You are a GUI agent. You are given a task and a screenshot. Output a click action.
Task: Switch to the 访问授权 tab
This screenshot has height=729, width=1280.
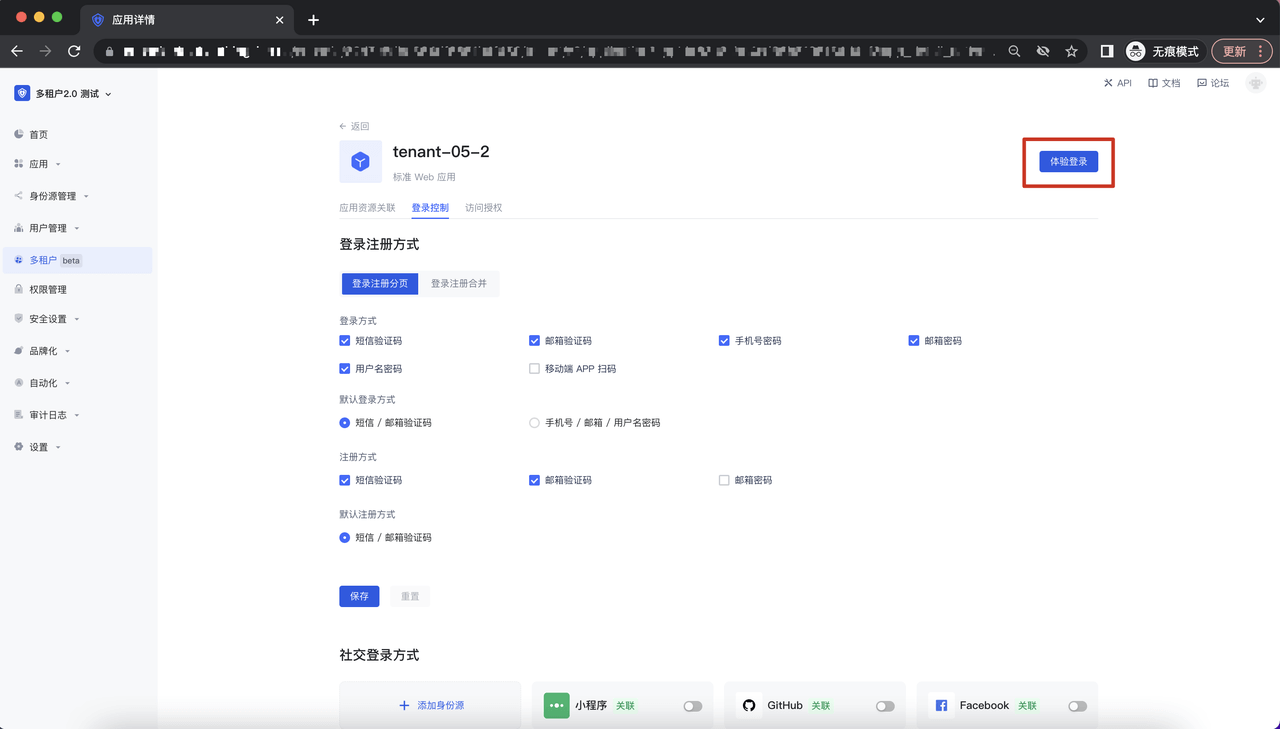click(x=483, y=208)
